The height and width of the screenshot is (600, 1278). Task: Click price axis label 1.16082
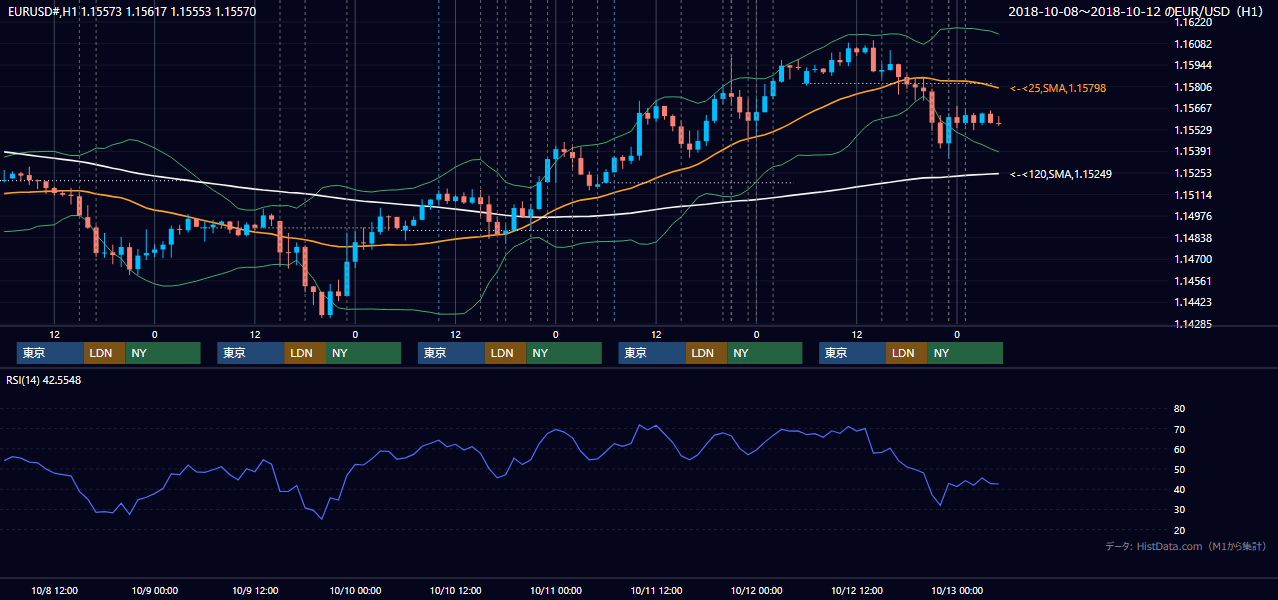(1193, 44)
